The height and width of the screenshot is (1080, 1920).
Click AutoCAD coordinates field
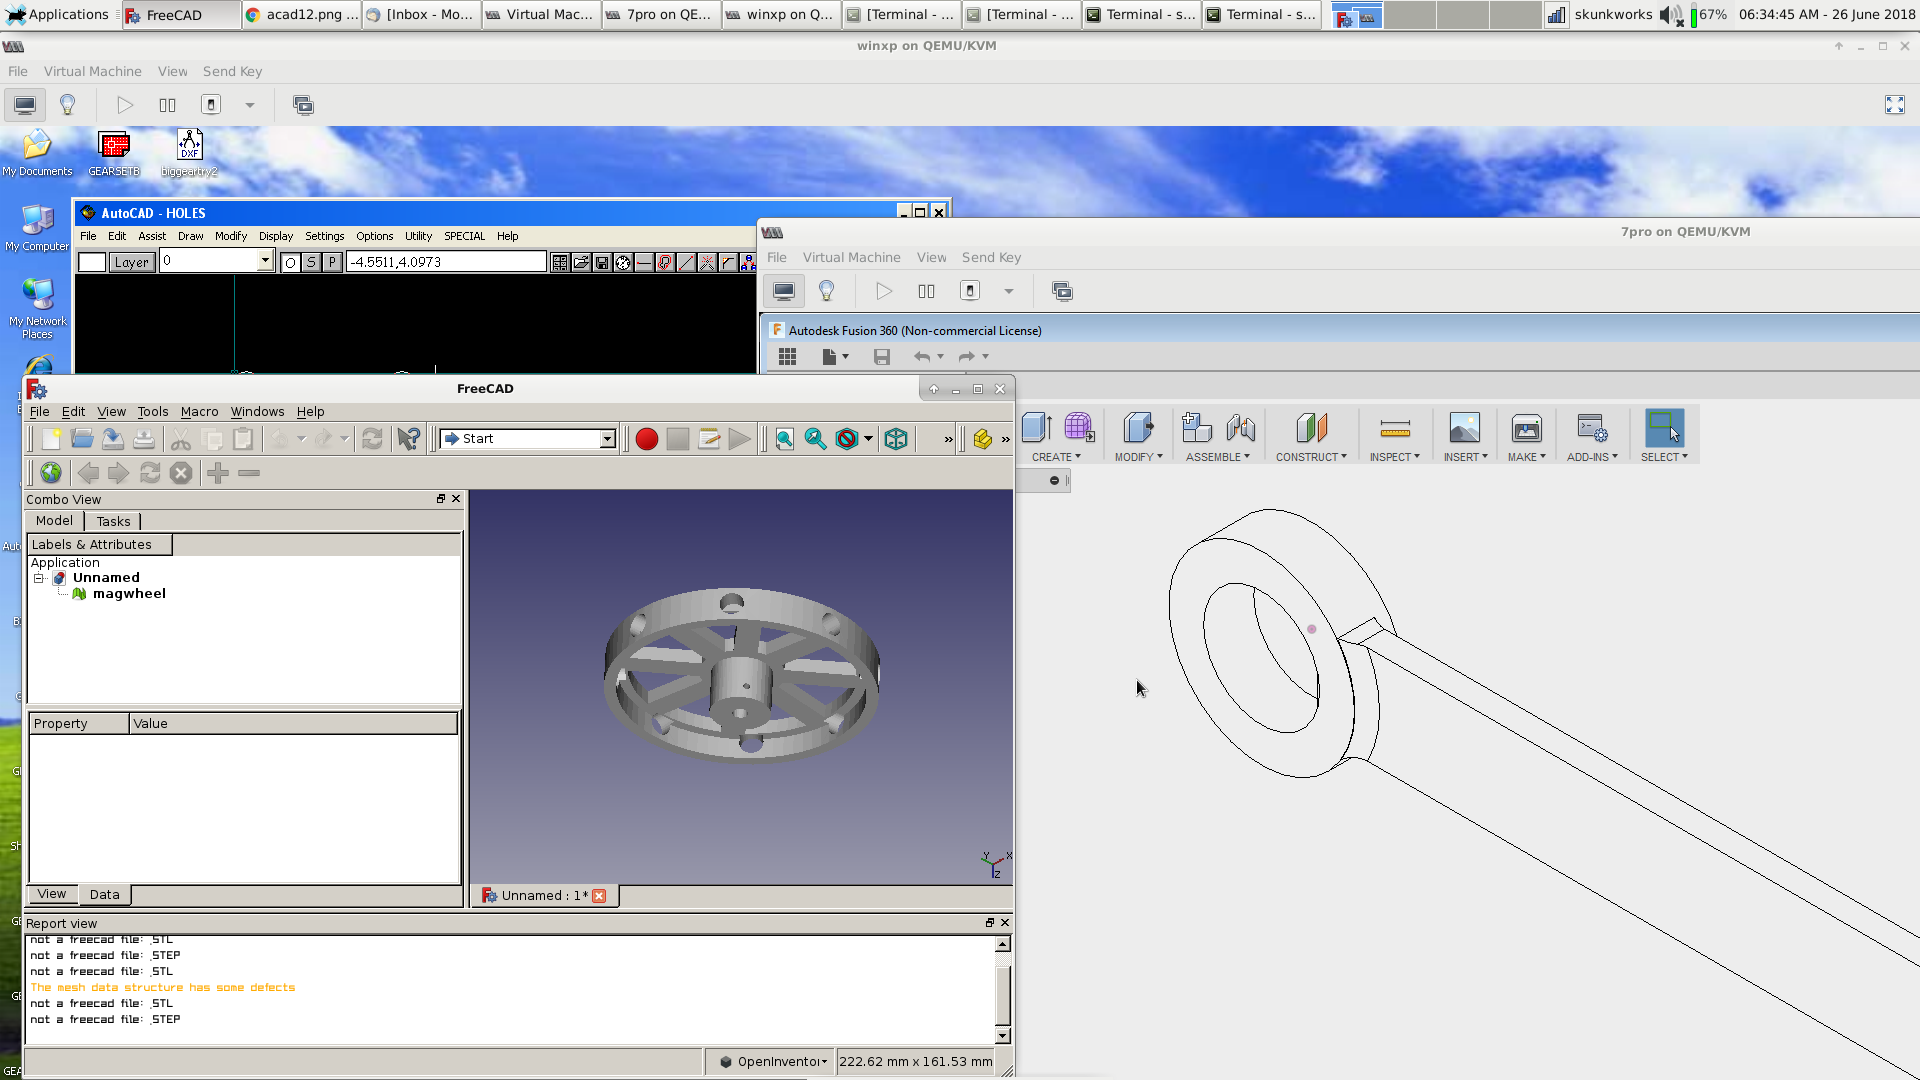(446, 262)
